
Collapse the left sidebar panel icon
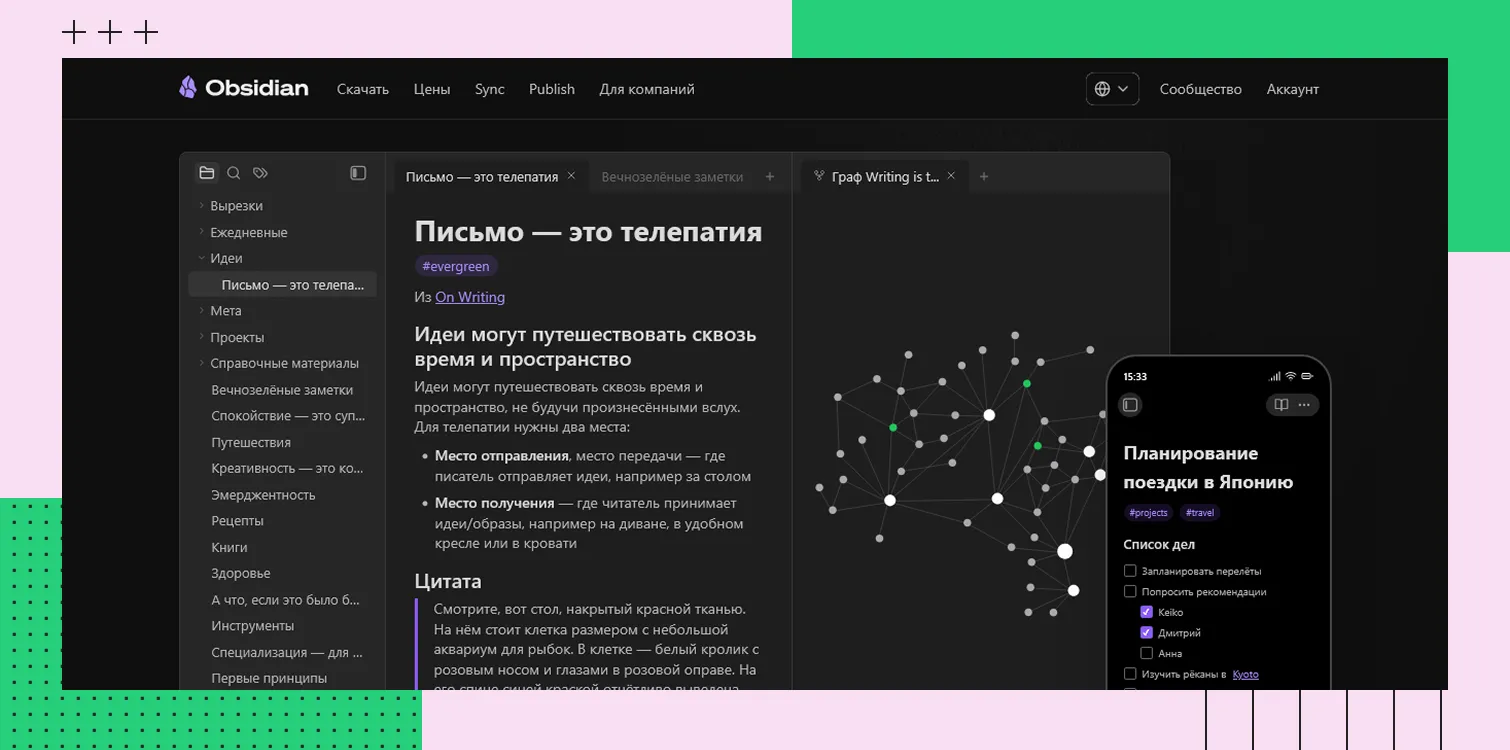[x=358, y=173]
